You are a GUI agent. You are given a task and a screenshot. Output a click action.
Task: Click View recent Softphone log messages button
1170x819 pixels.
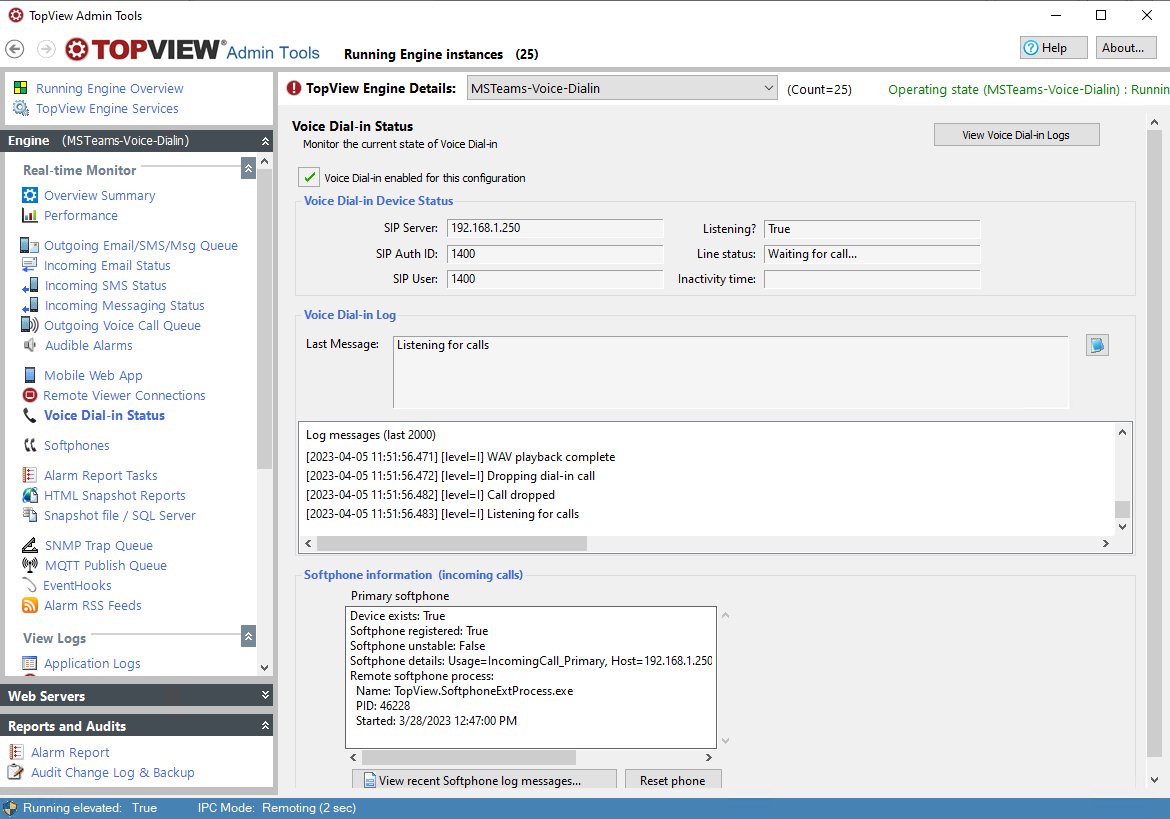click(x=484, y=780)
